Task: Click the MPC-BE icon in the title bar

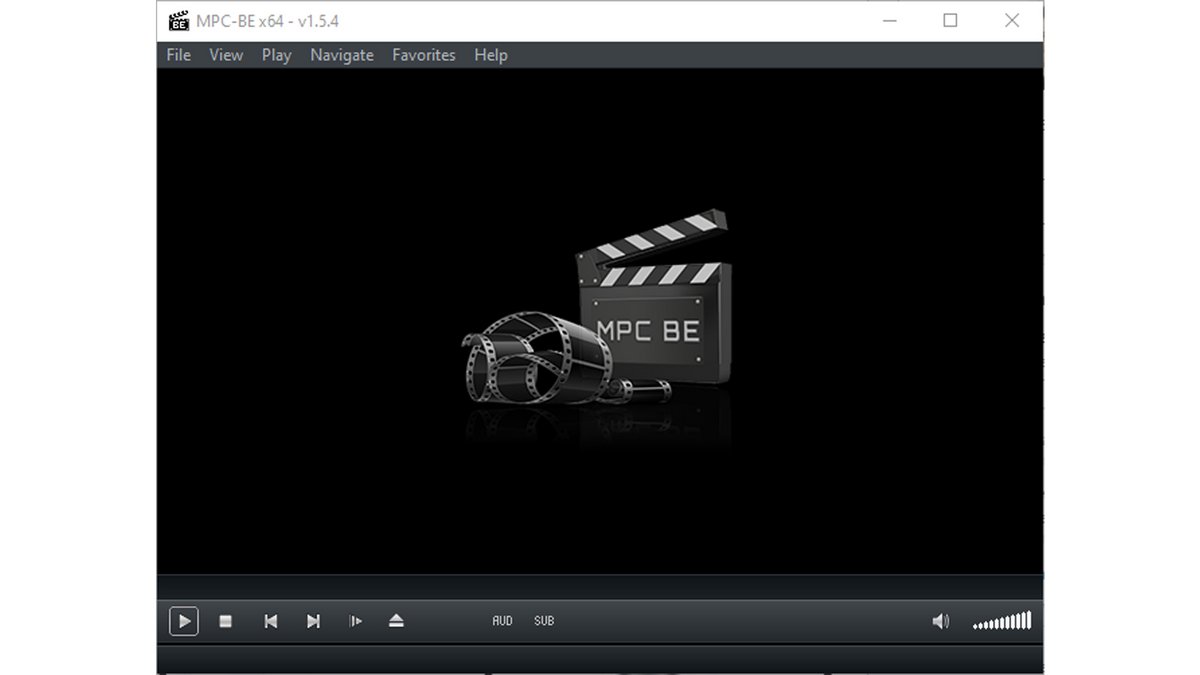Action: pos(179,20)
